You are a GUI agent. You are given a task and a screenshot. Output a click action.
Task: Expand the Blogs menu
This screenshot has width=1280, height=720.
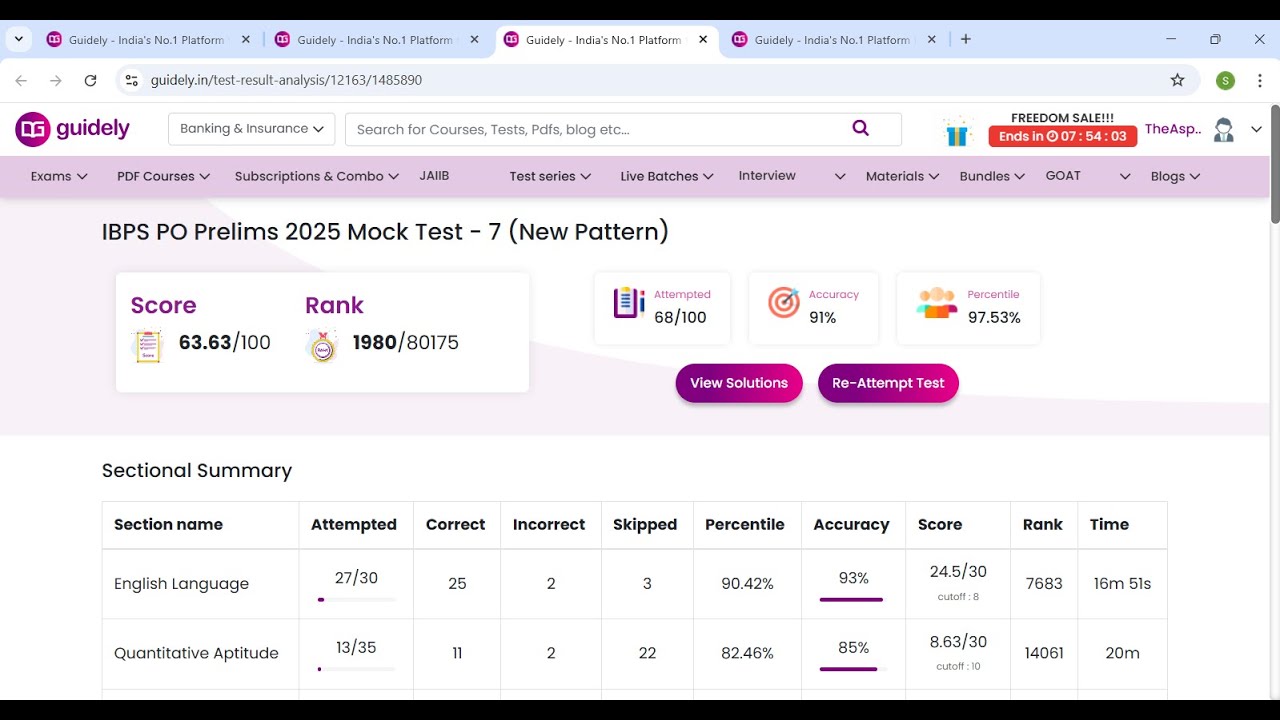pos(1175,176)
